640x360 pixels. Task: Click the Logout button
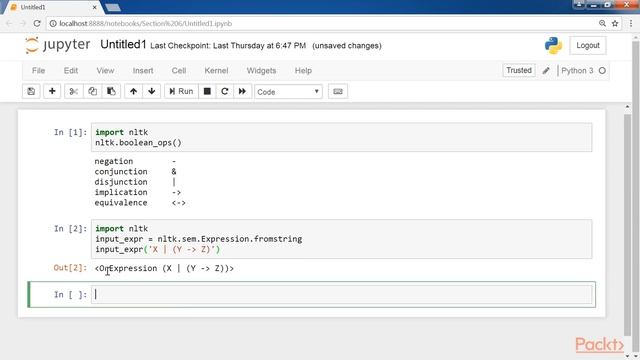point(588,45)
